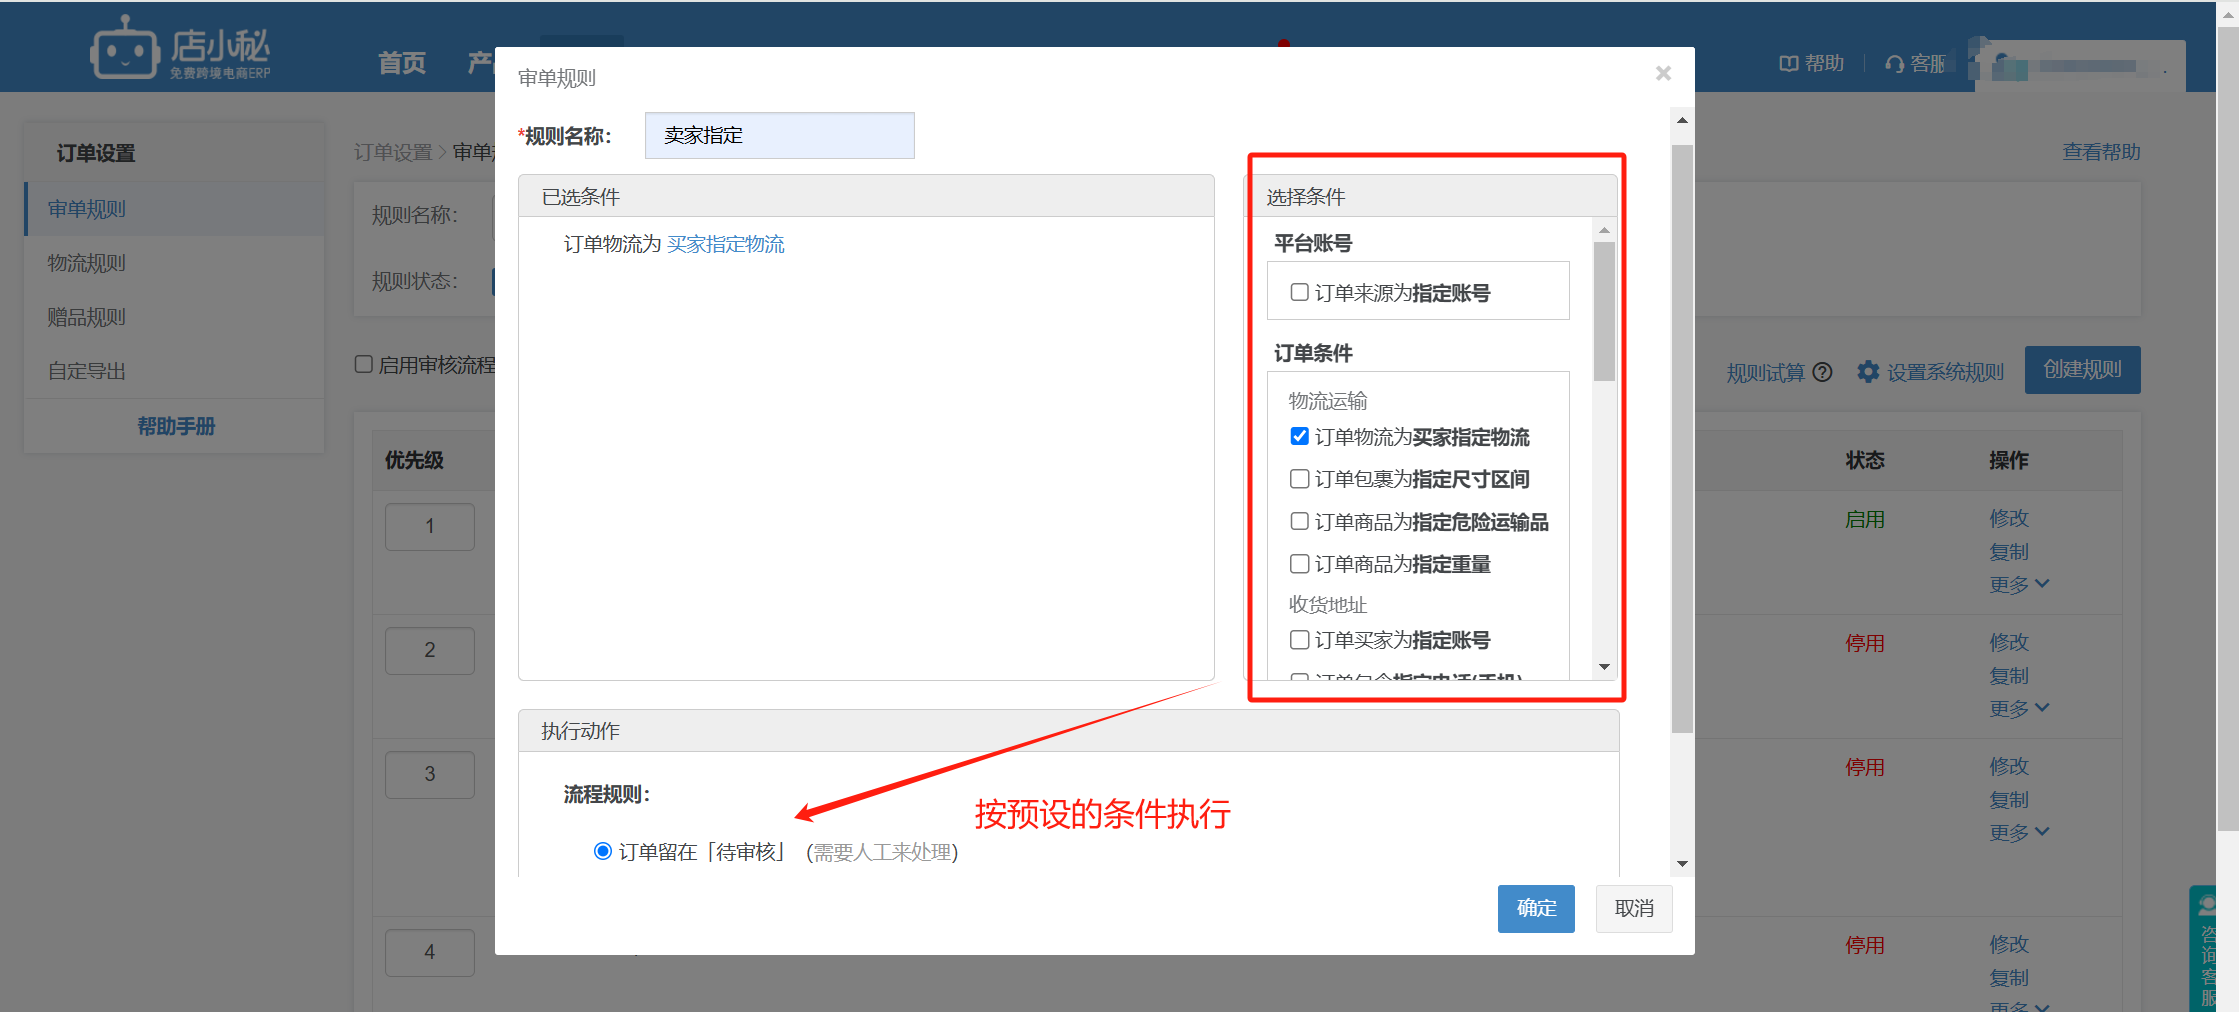Viewport: 2239px width, 1012px height.
Task: Click 停用 status of priority 2 rule
Action: tap(1865, 644)
